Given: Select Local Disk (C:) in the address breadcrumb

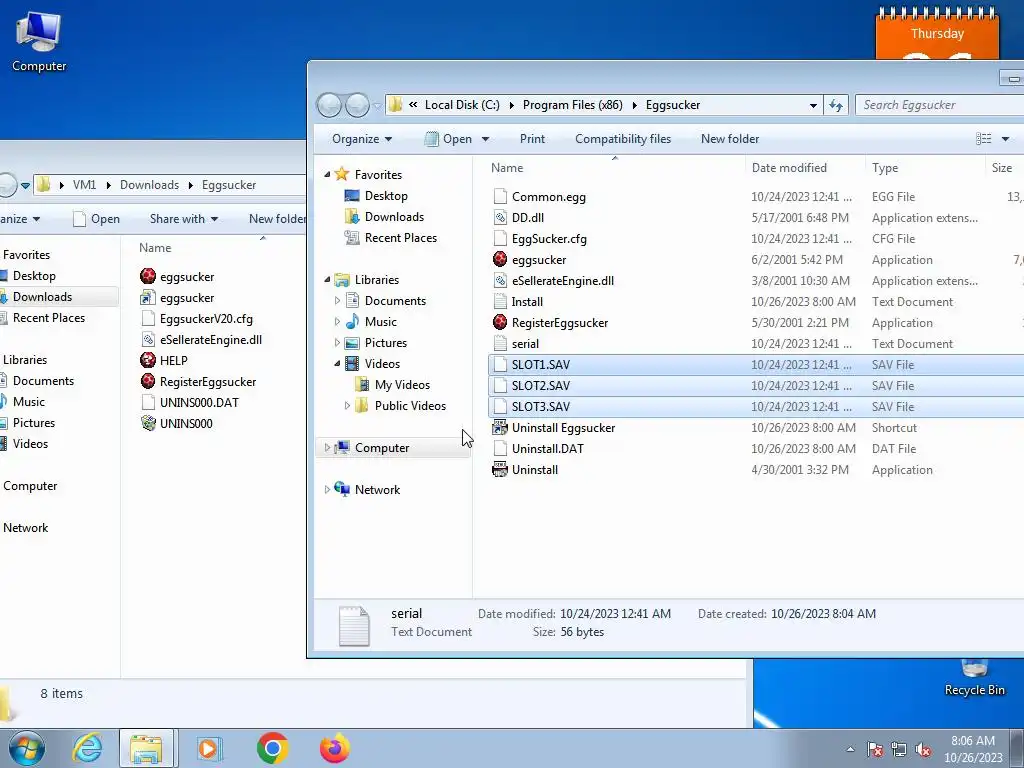Looking at the screenshot, I should pos(462,105).
